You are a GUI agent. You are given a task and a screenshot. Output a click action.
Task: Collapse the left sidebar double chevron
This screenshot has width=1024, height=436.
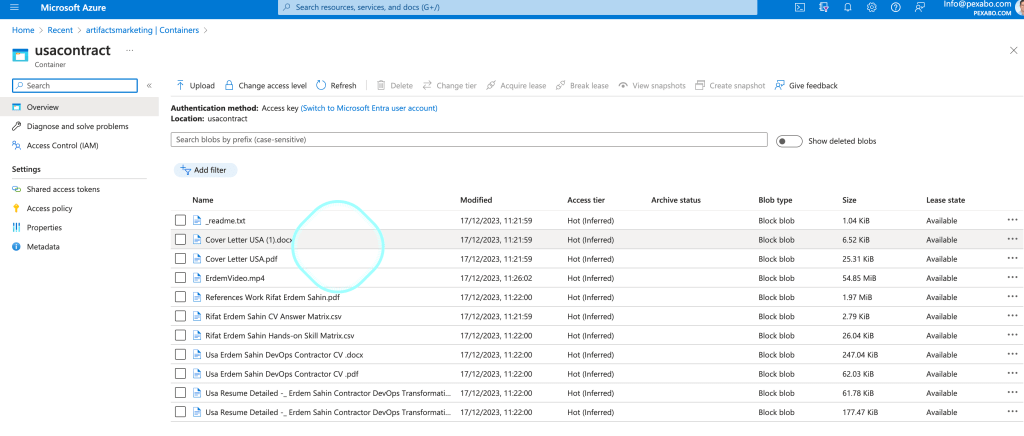[x=149, y=86]
